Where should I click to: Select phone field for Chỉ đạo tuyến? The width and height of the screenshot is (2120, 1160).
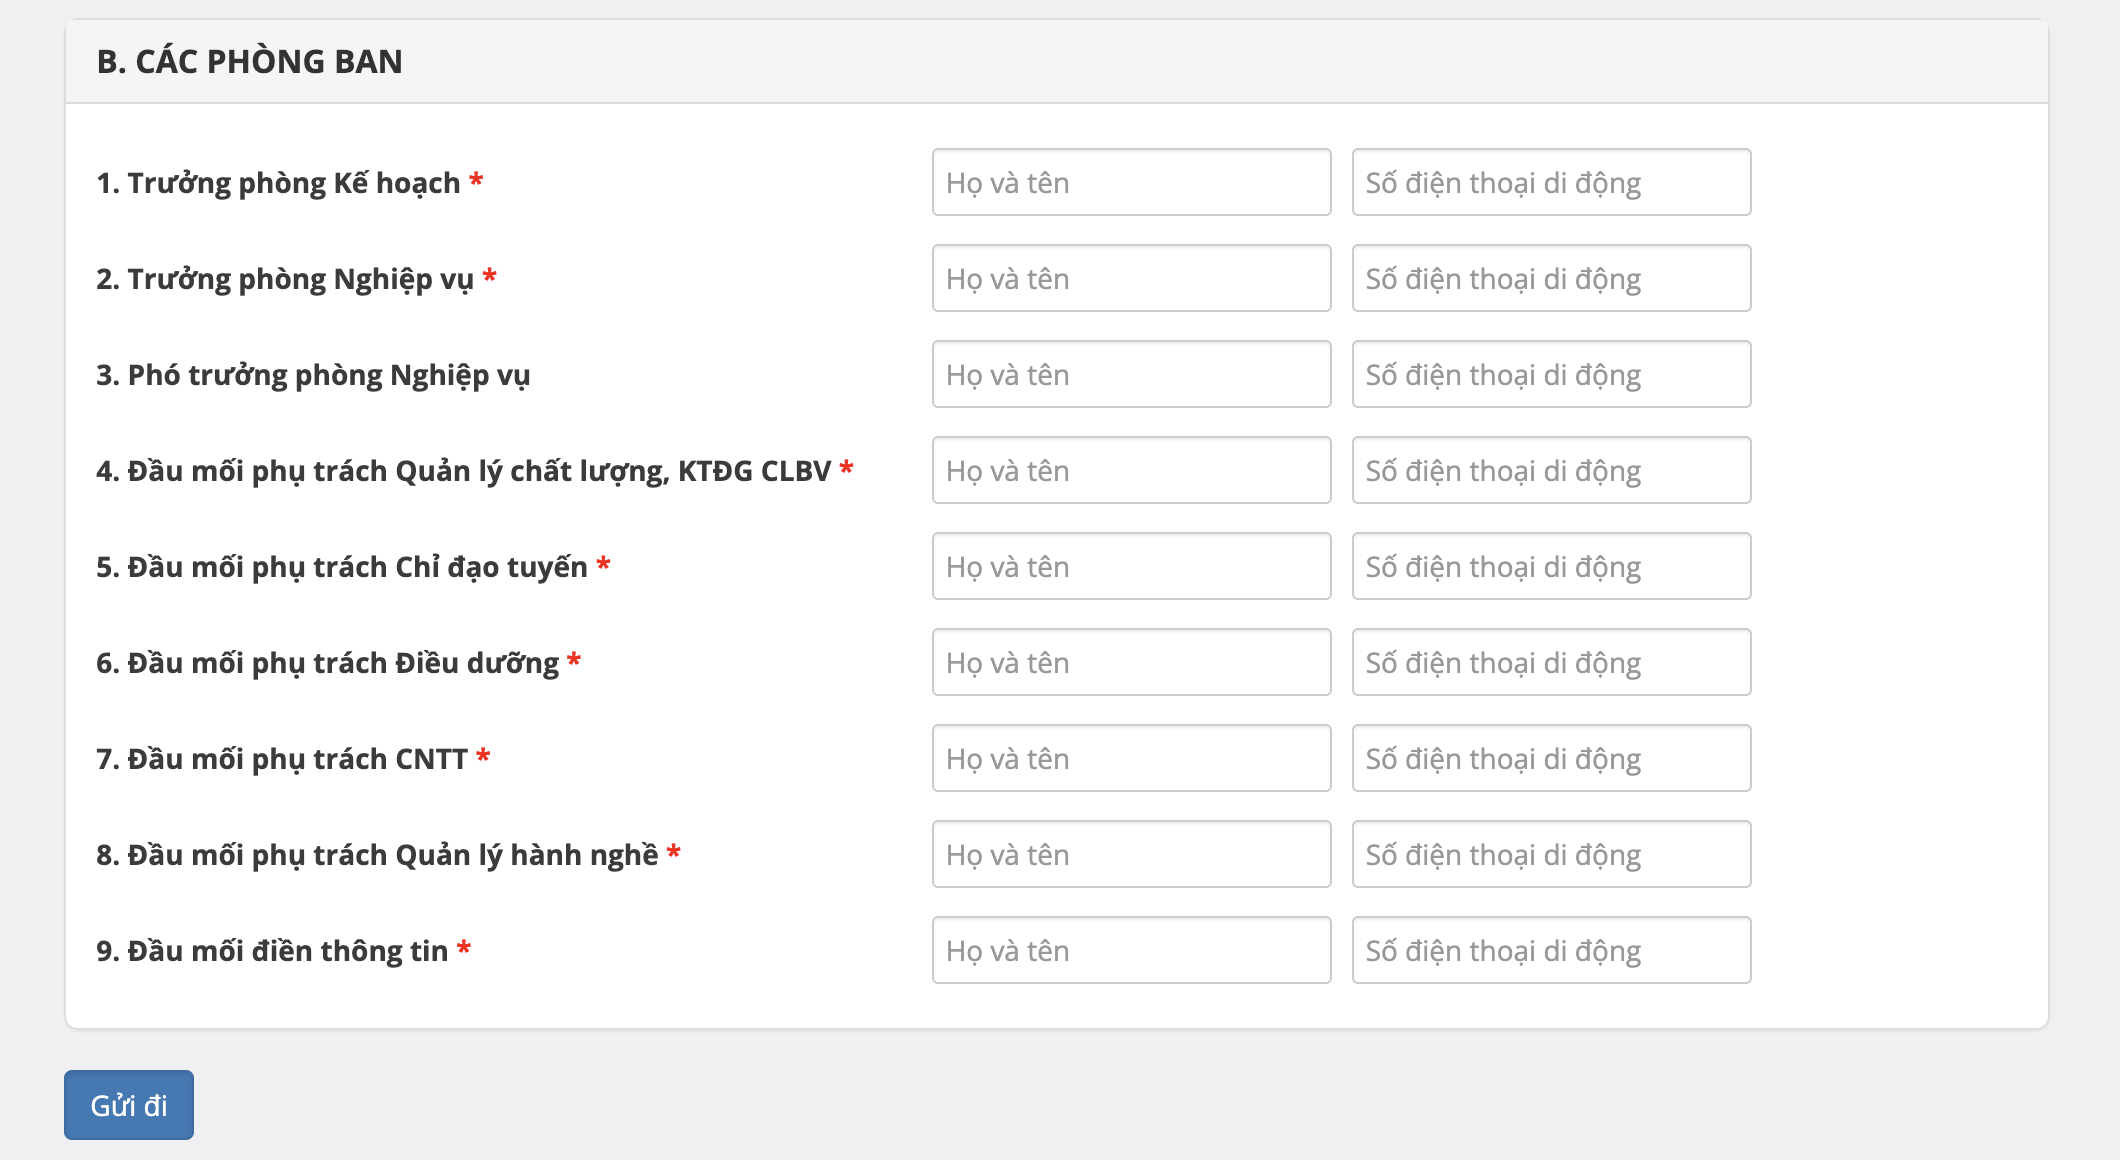[x=1551, y=566]
